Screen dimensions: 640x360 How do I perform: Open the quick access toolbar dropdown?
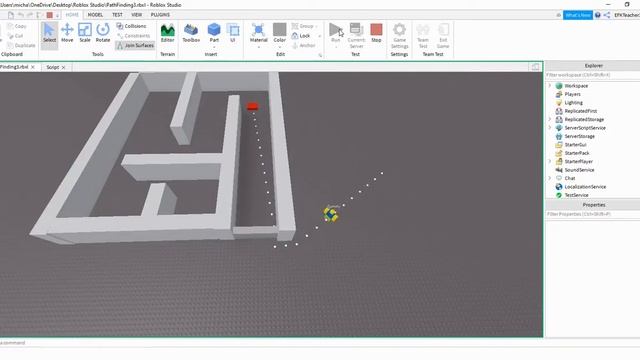click(x=58, y=15)
